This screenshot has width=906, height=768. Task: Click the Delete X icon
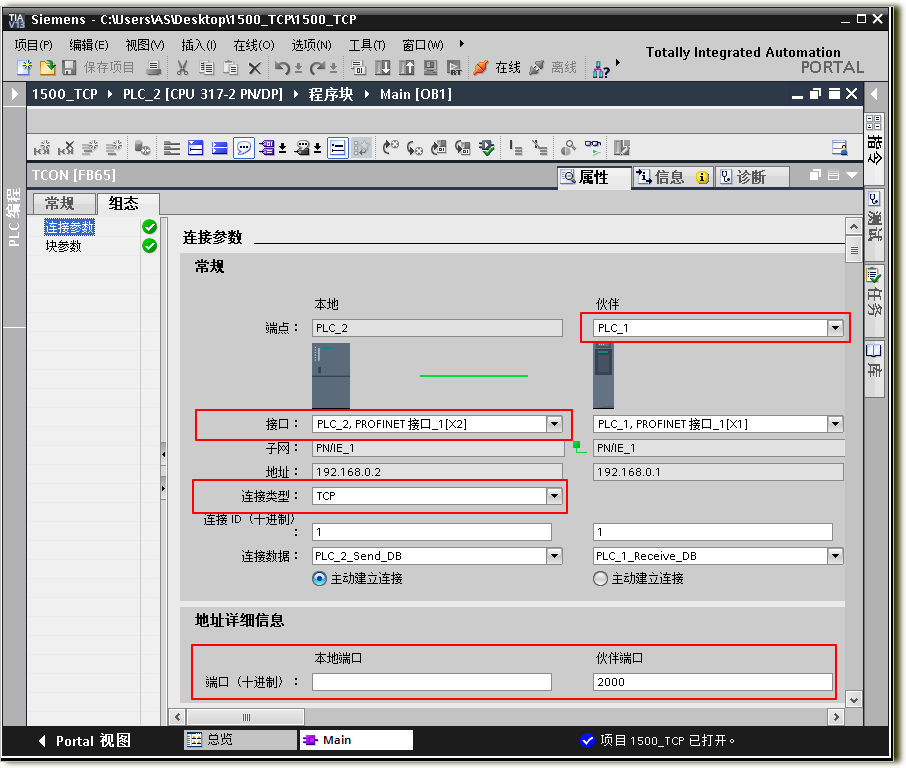coord(254,68)
